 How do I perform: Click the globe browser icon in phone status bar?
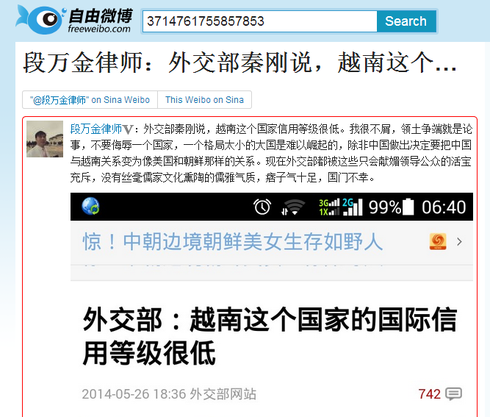coord(91,206)
